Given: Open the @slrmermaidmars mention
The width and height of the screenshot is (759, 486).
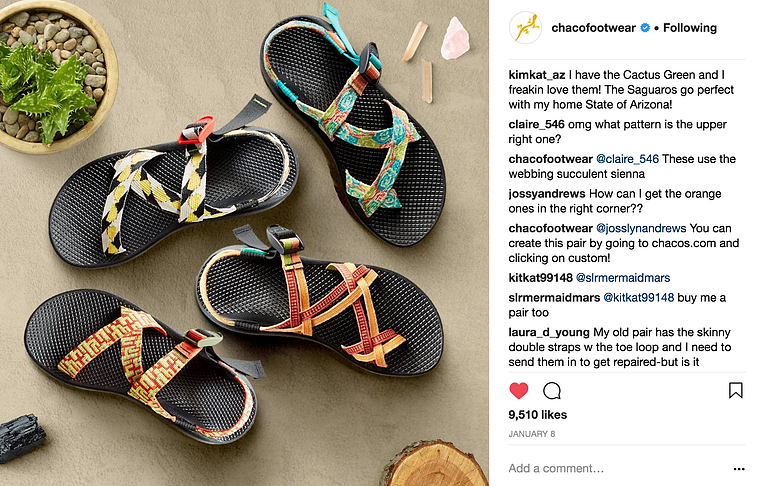Looking at the screenshot, I should pyautogui.click(x=623, y=278).
